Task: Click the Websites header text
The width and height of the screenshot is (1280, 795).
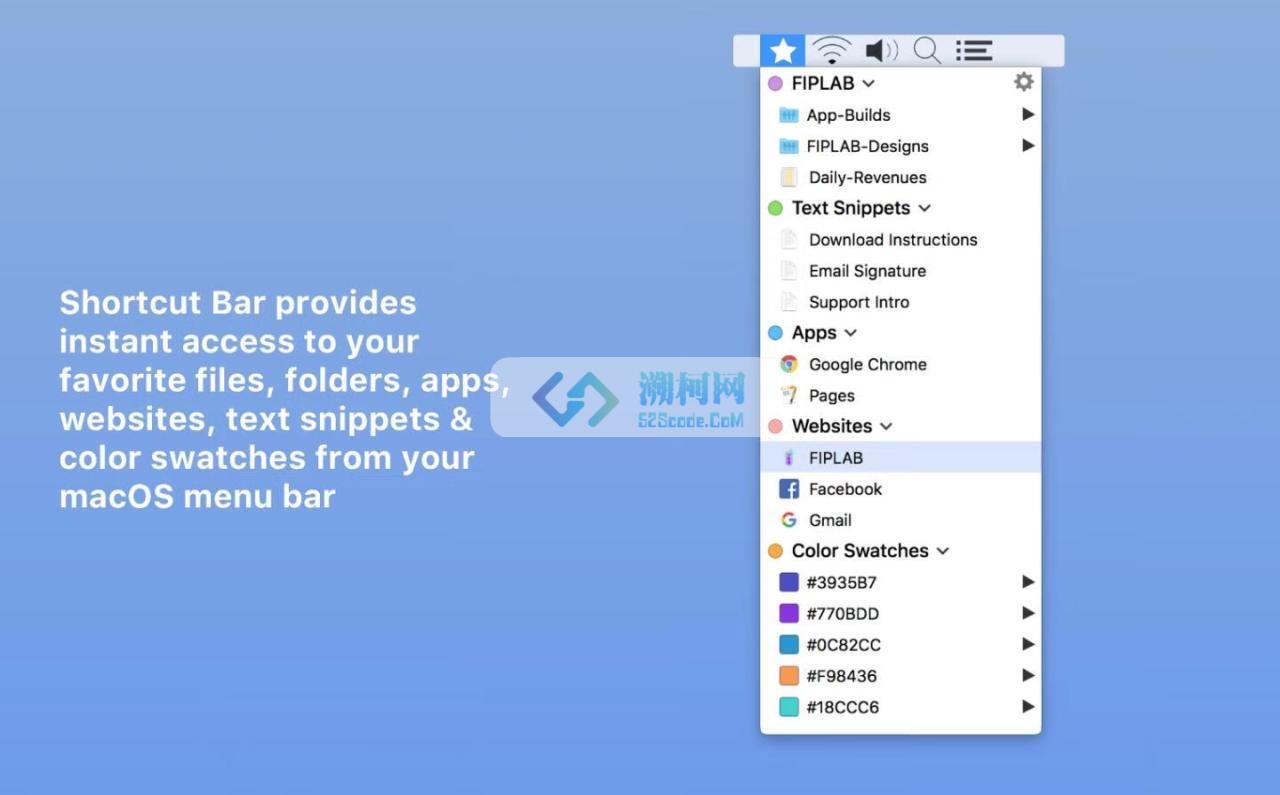Action: (x=832, y=426)
